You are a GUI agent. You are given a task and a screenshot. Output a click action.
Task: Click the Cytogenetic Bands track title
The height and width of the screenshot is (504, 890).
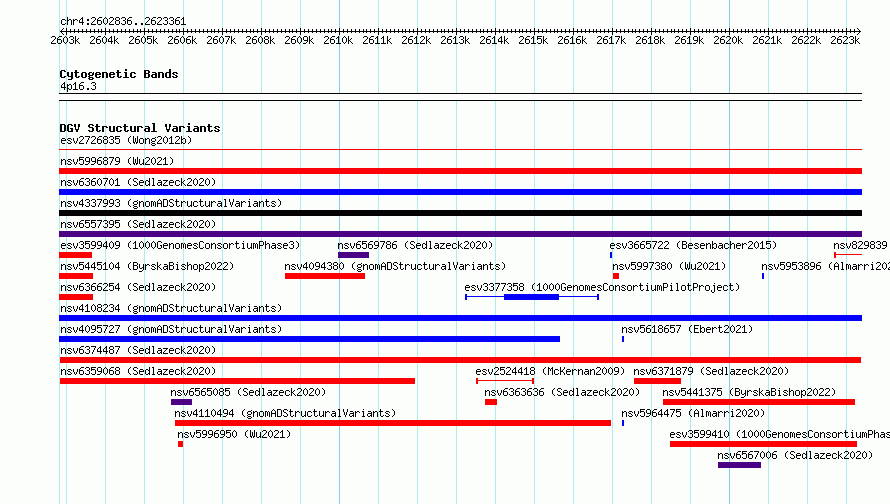click(119, 74)
